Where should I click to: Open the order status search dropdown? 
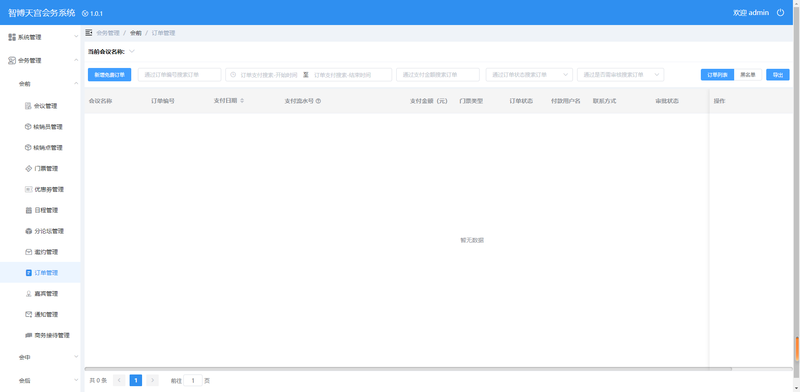529,75
